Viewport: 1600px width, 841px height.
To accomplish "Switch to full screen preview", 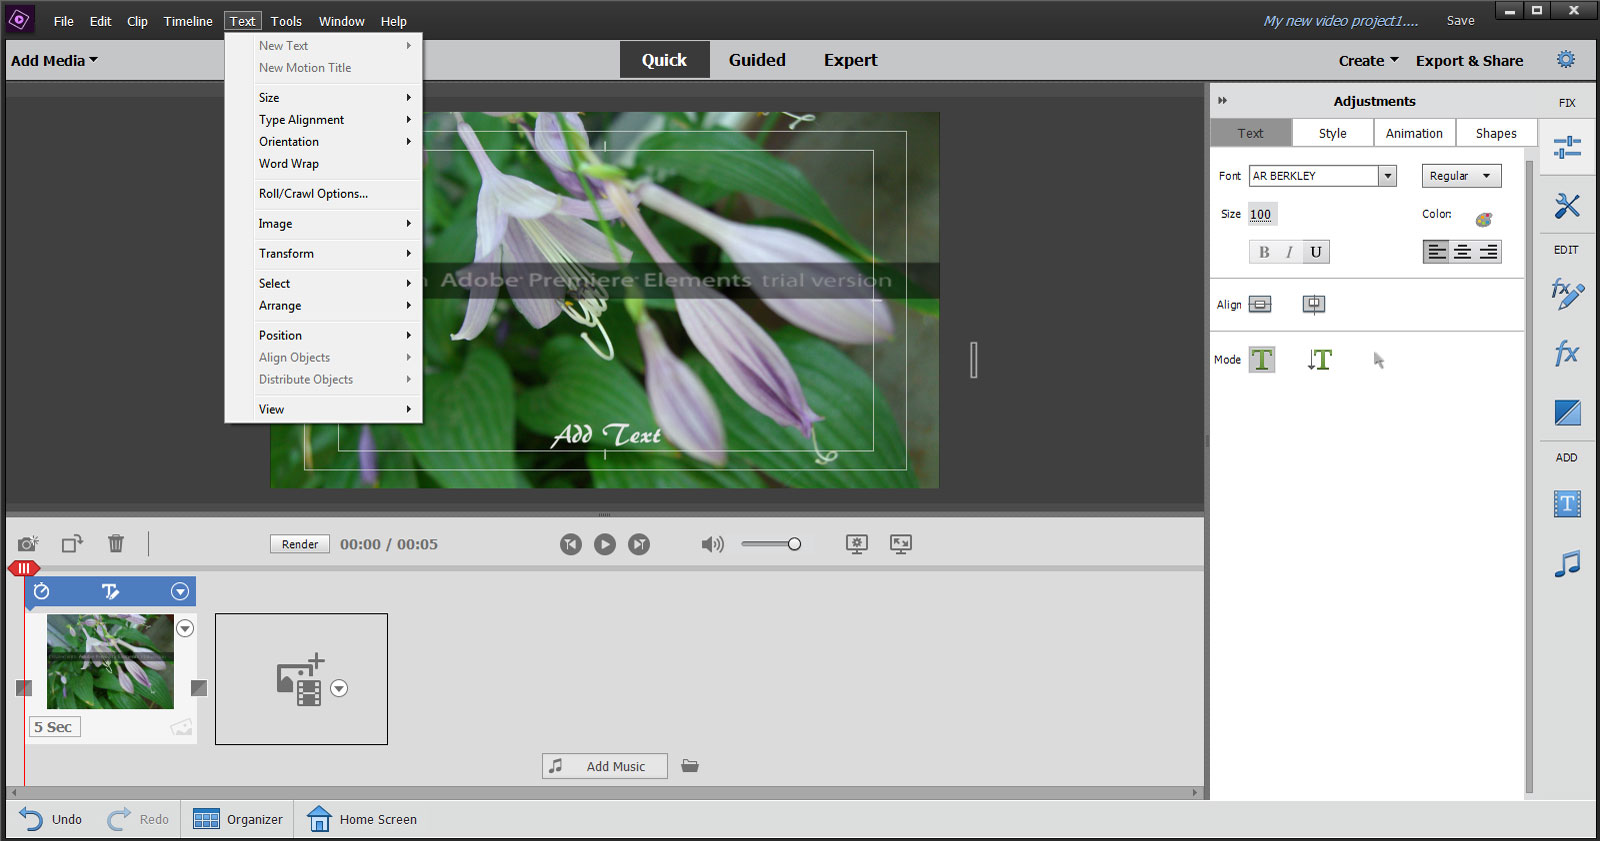I will 901,544.
